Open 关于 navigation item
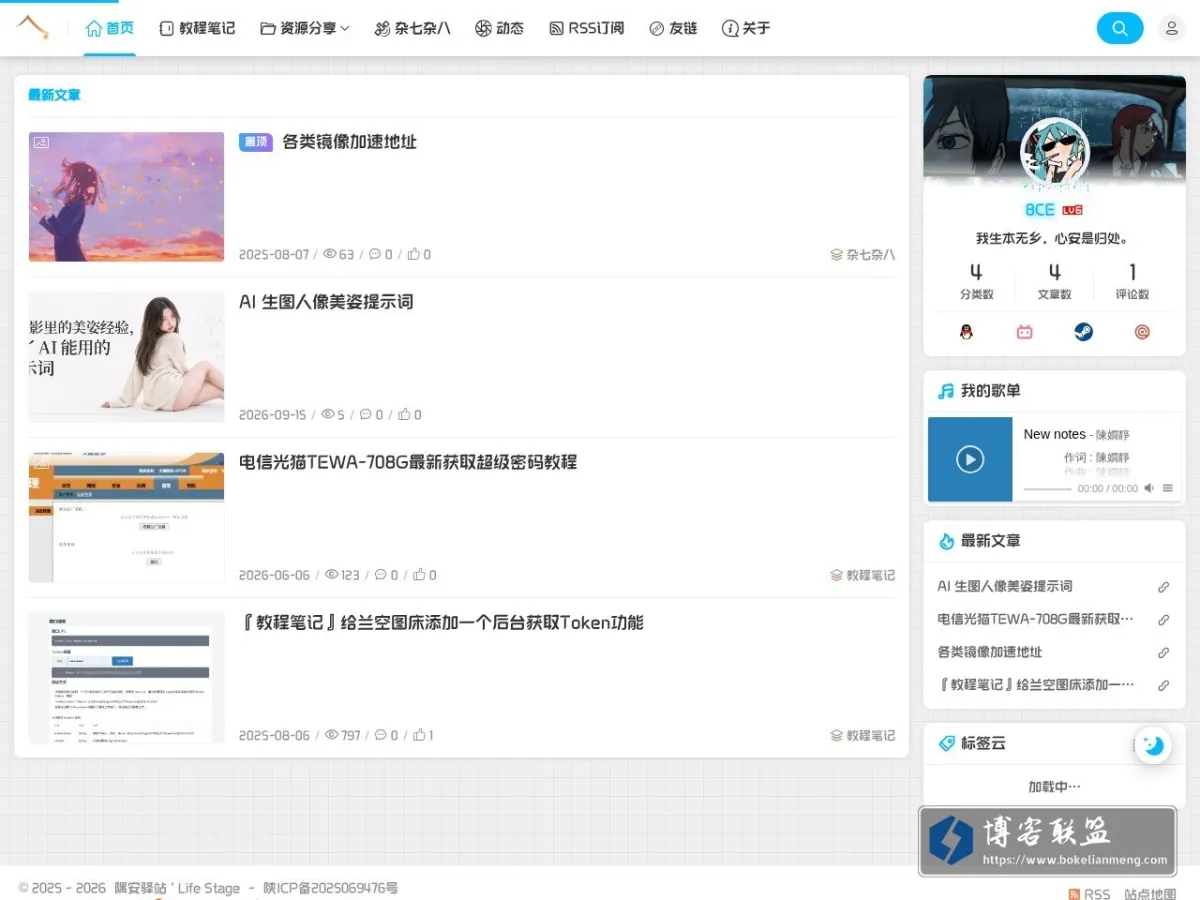Screen dimensions: 1200x900 [746, 28]
